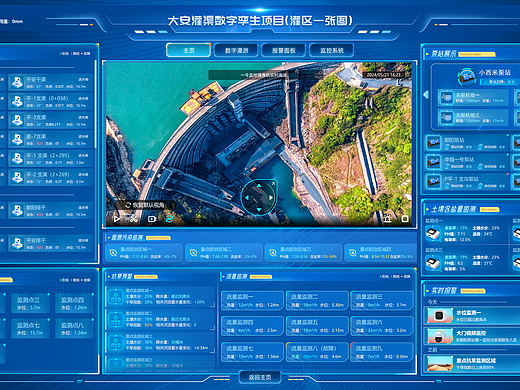520x390 pixels.
Task: Pan camera down with the down arrow
Action: [259, 210]
